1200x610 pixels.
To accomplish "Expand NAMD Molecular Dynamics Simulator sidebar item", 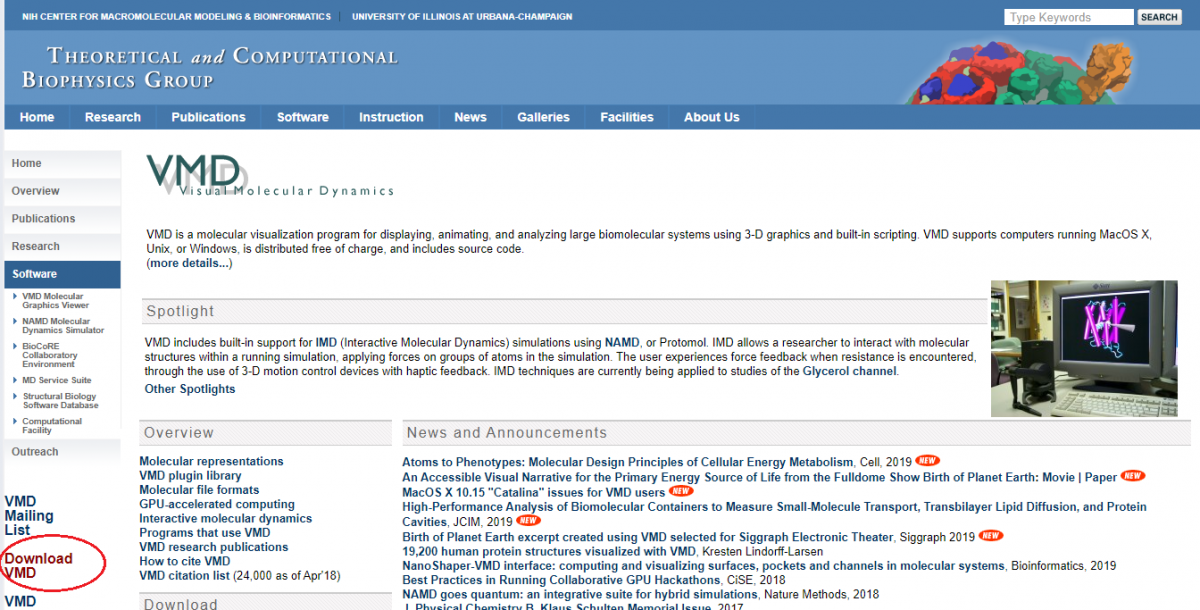I will click(63, 325).
